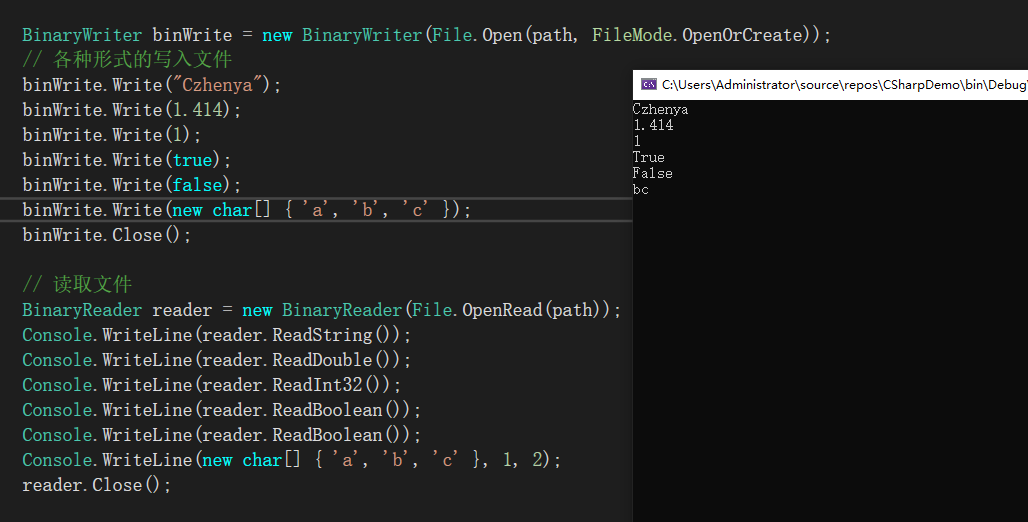This screenshot has width=1028, height=522.
Task: Click the 'Czhenya' output line in console
Action: [x=660, y=110]
